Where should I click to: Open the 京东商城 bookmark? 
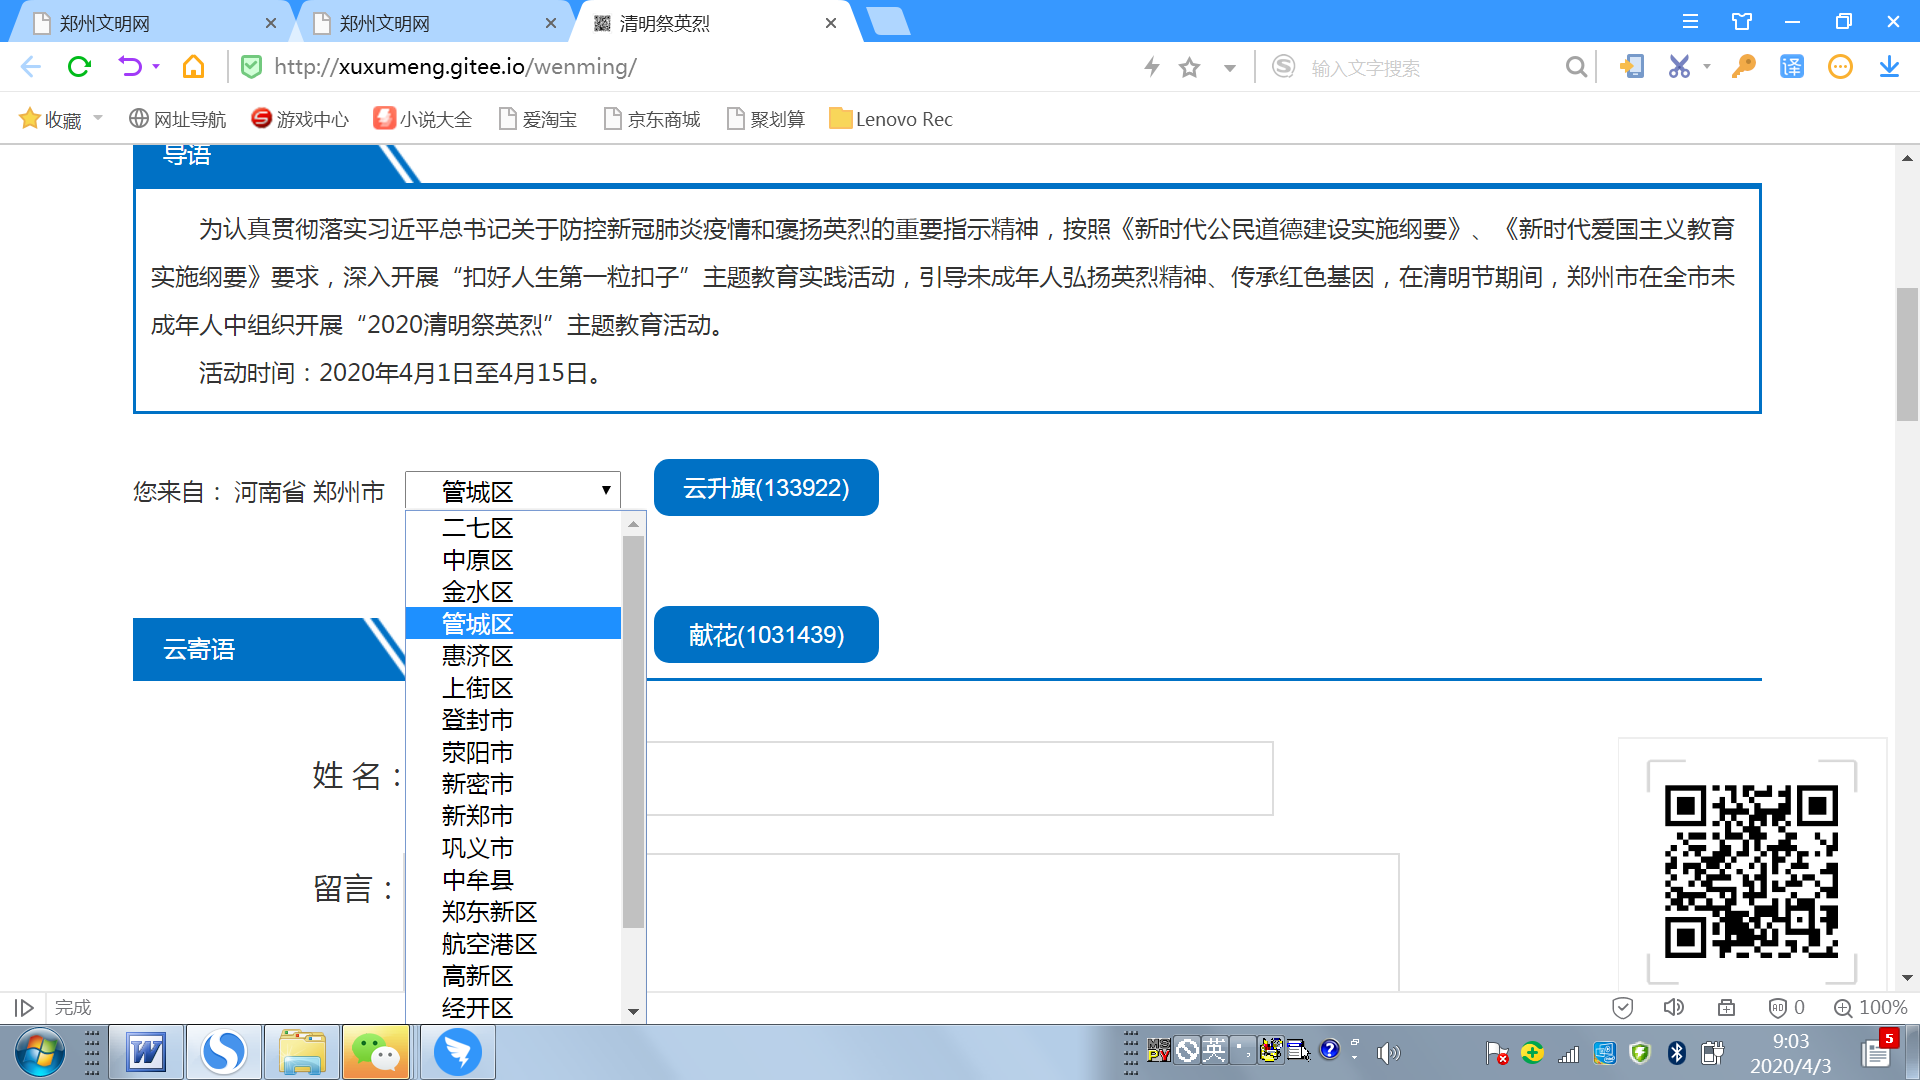[652, 119]
